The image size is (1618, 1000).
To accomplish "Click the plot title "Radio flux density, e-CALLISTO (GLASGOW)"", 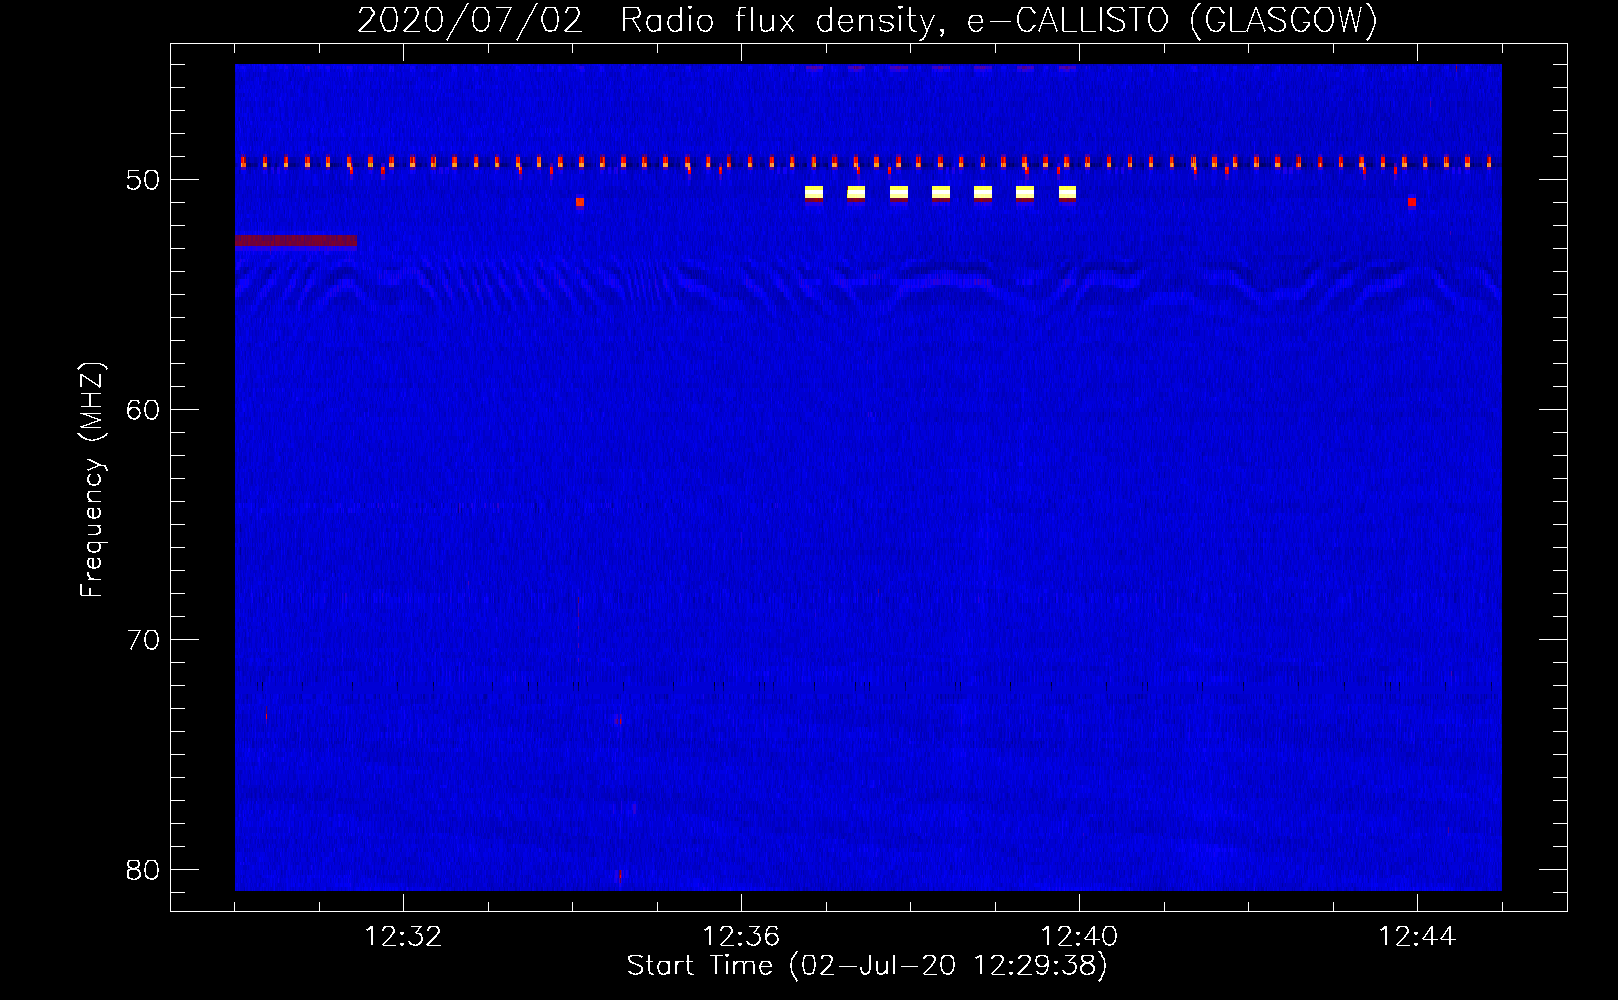I will pos(999,20).
